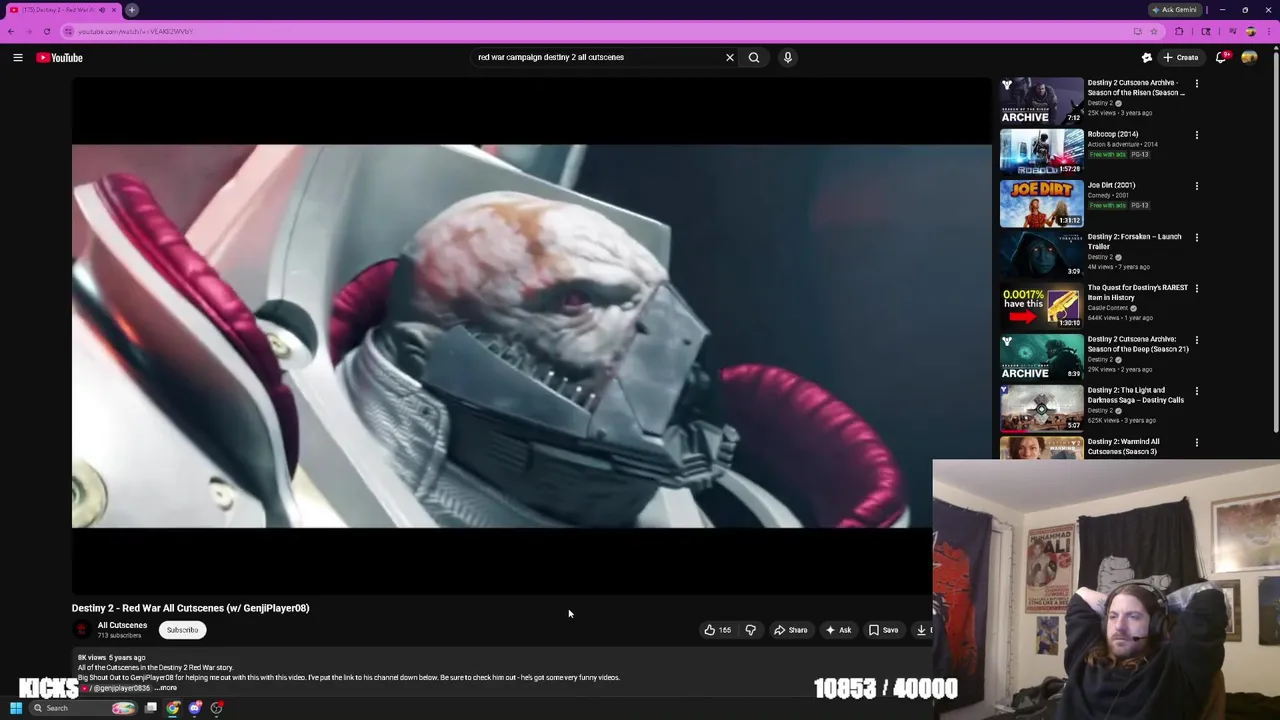Open Chrome three-dot menu
The image size is (1280, 720).
point(1270,31)
